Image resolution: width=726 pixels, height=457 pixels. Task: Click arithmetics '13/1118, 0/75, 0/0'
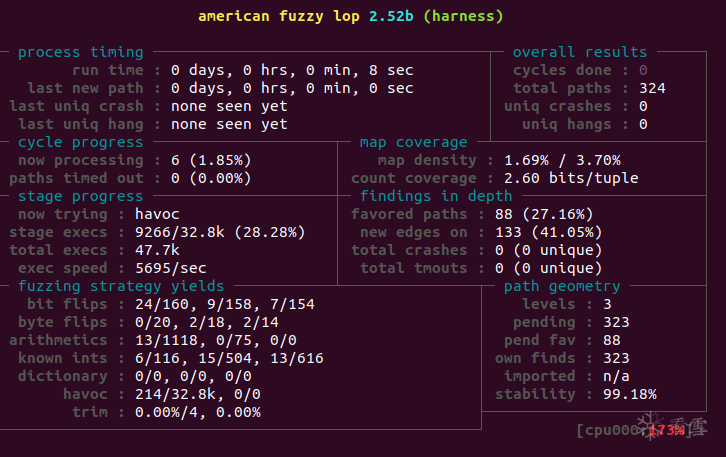click(216, 341)
